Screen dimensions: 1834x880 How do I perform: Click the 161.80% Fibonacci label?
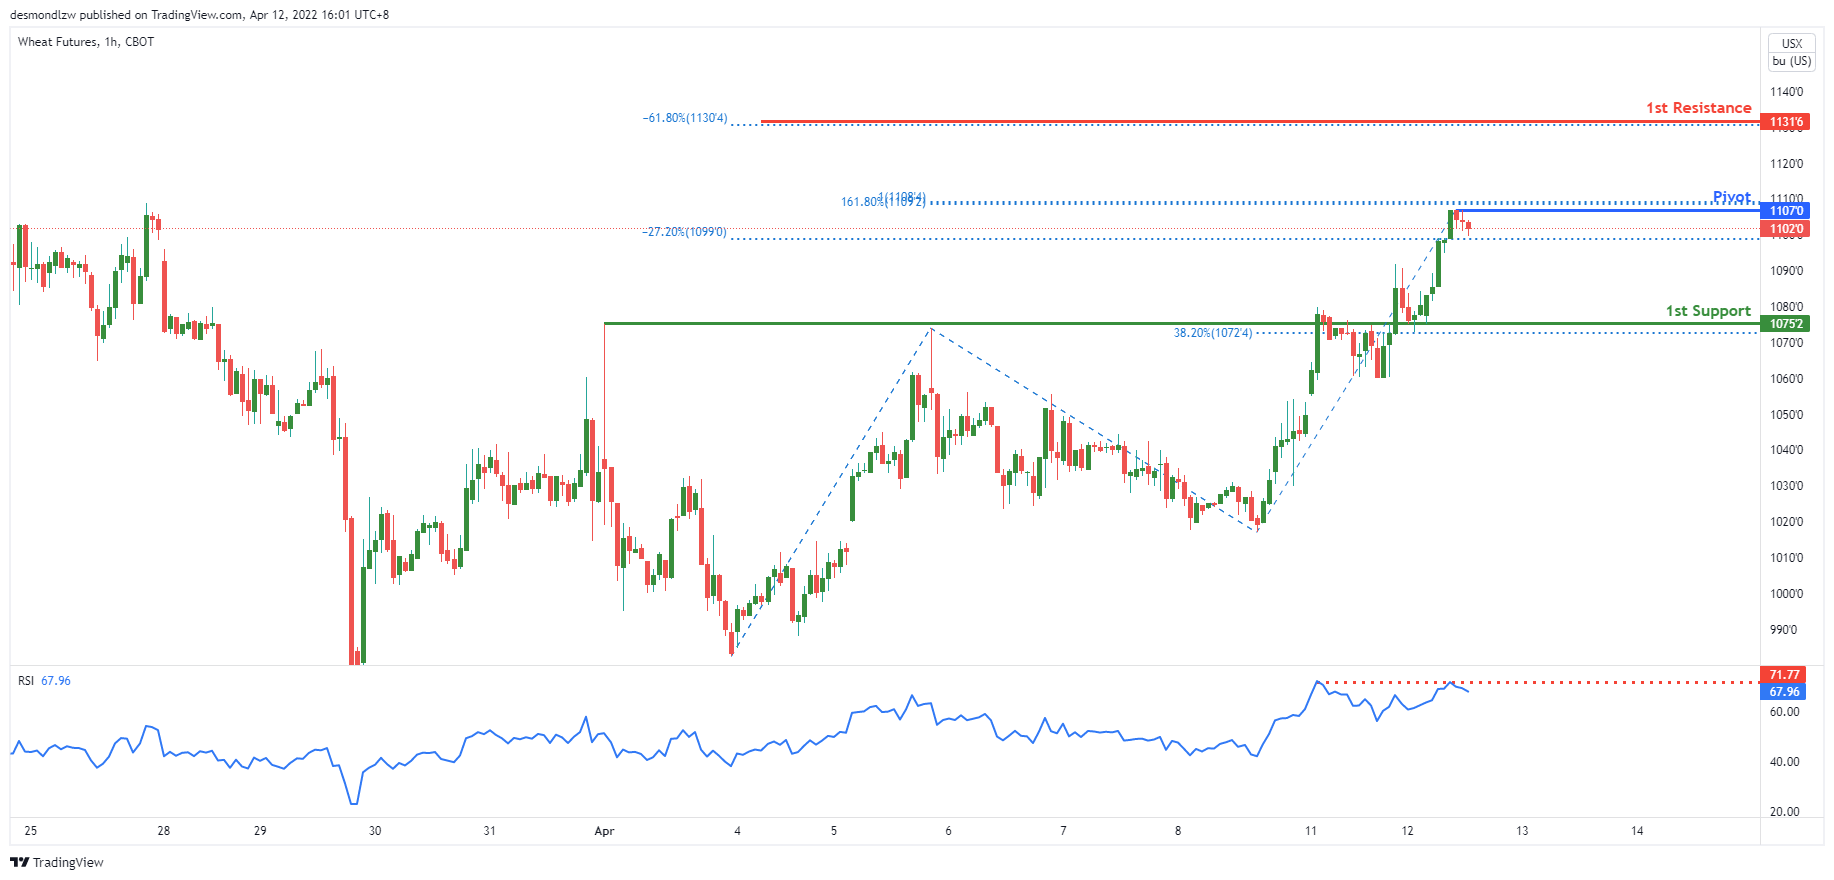883,202
